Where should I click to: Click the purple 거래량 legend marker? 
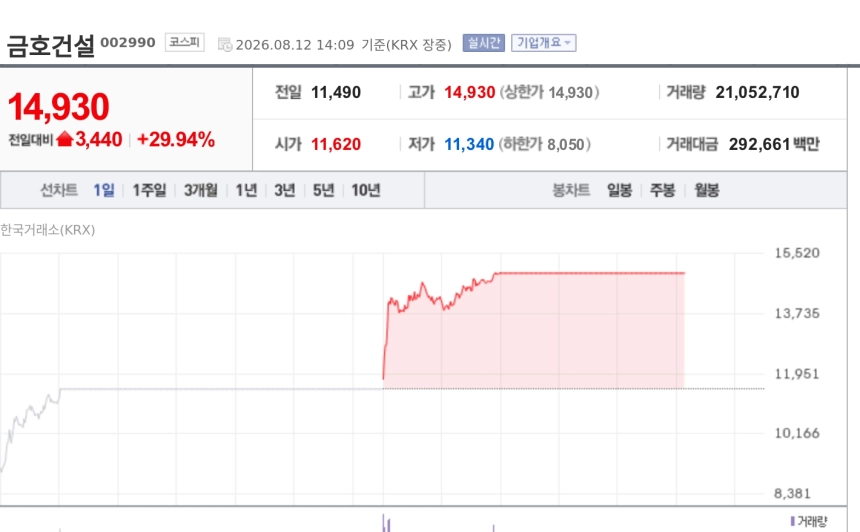[793, 520]
